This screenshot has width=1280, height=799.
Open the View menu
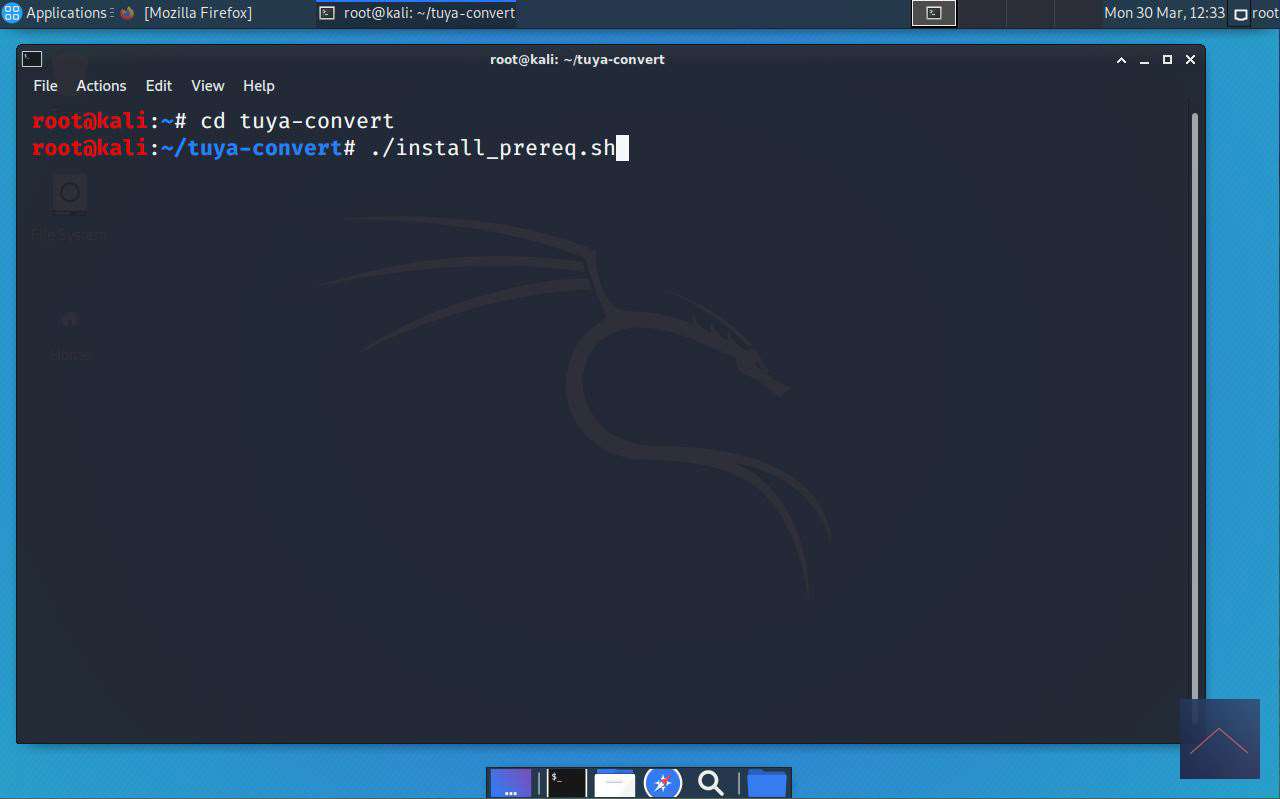tap(208, 86)
